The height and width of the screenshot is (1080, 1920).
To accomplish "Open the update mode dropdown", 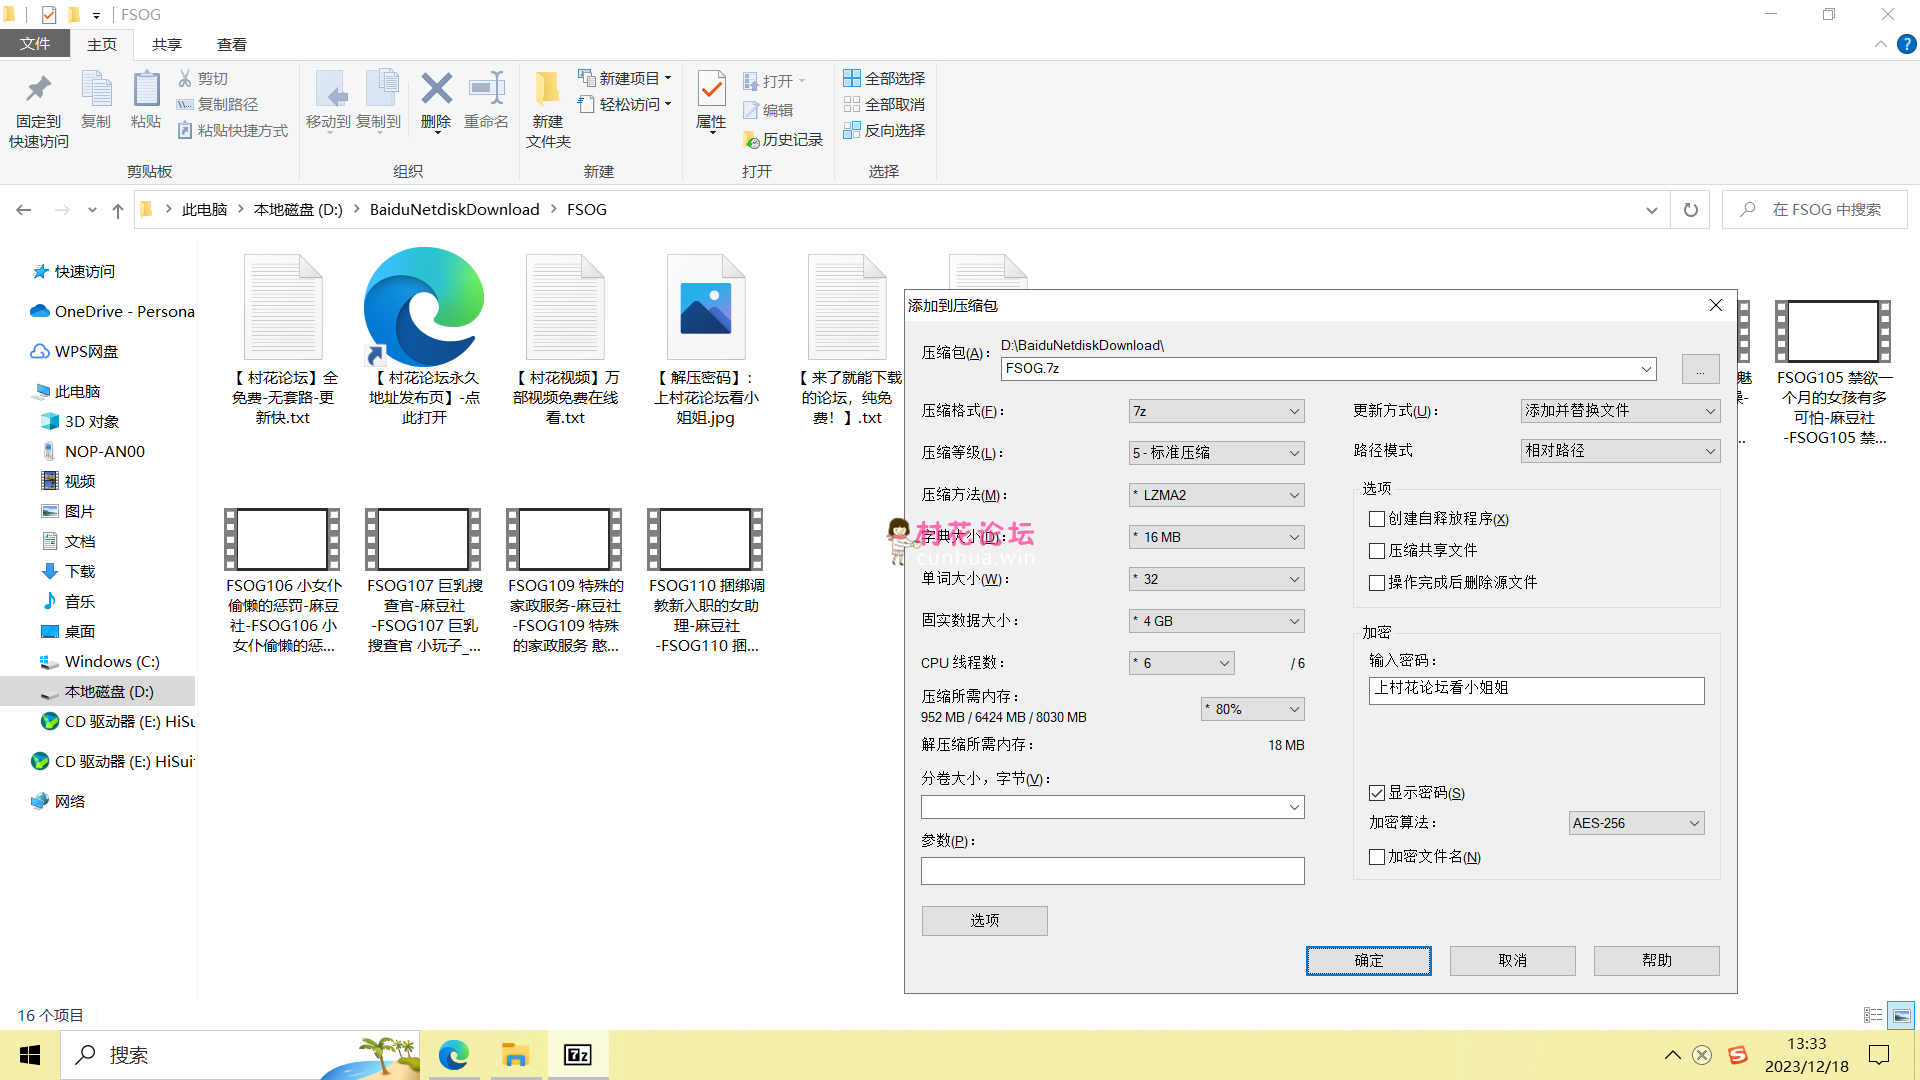I will 1620,411.
